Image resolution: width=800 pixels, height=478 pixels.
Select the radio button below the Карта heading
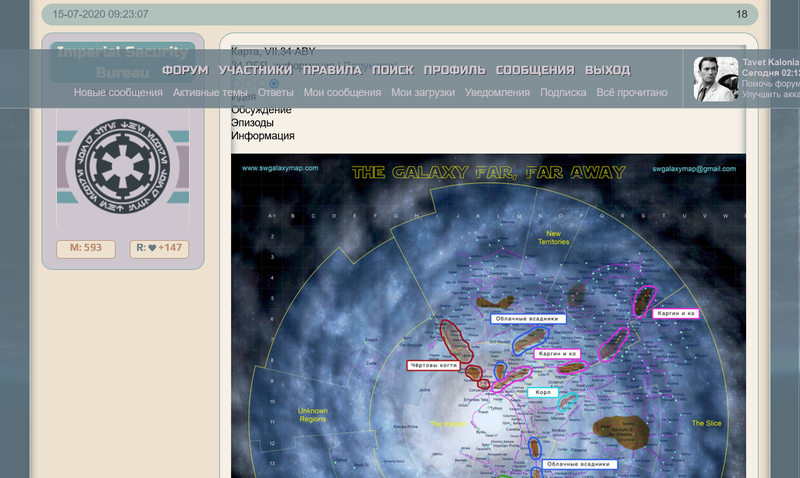(274, 83)
